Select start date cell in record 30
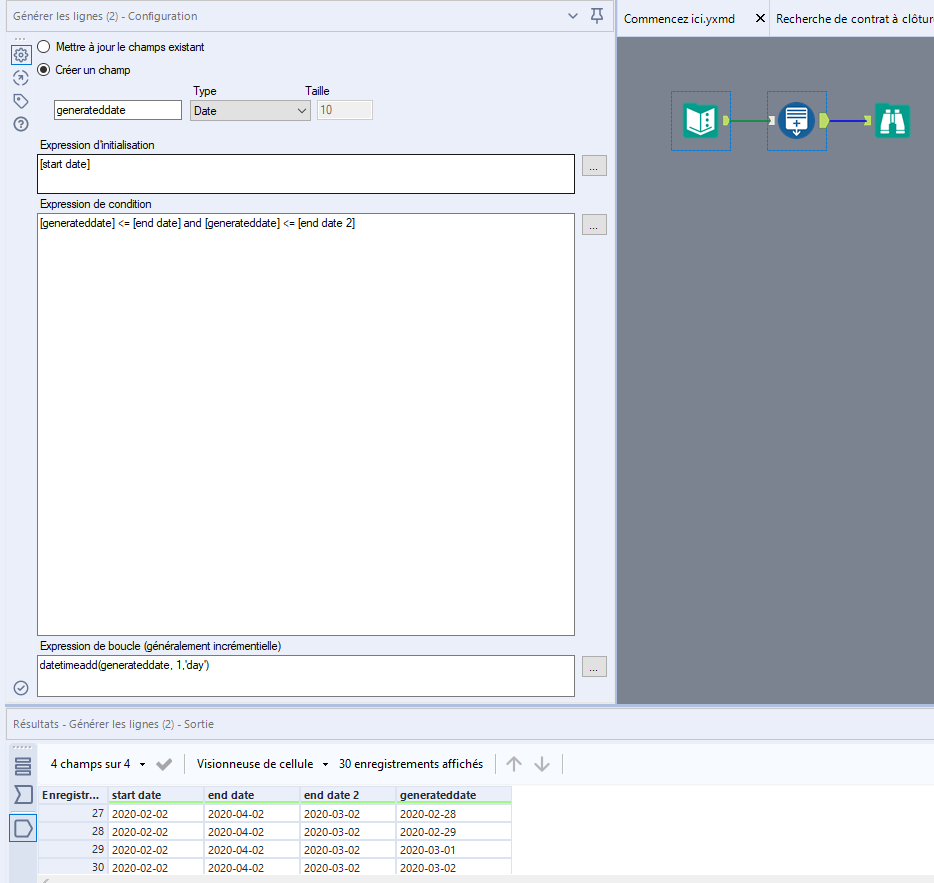The width and height of the screenshot is (934, 883). [155, 868]
